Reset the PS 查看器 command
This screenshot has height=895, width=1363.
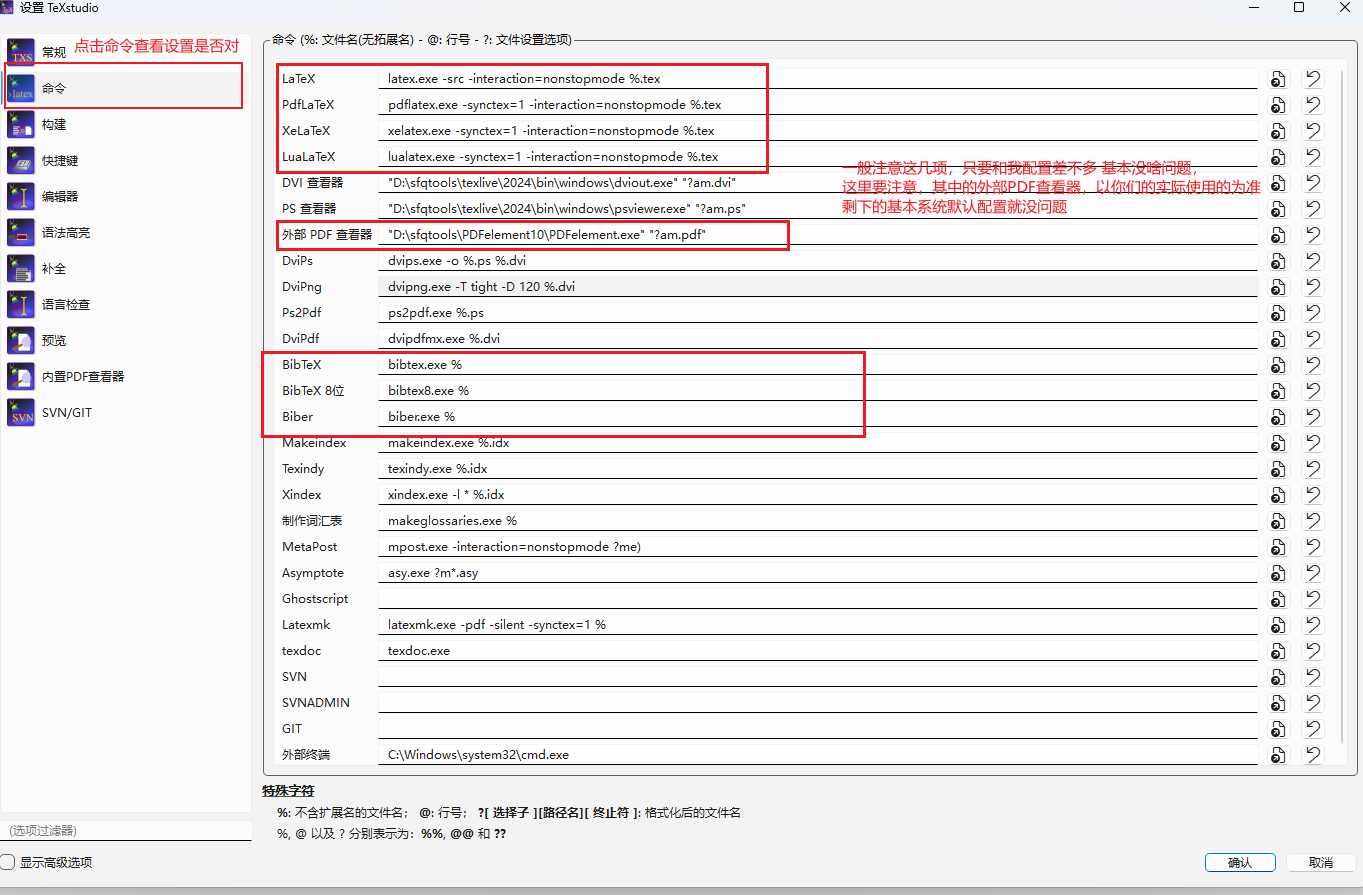[1313, 208]
